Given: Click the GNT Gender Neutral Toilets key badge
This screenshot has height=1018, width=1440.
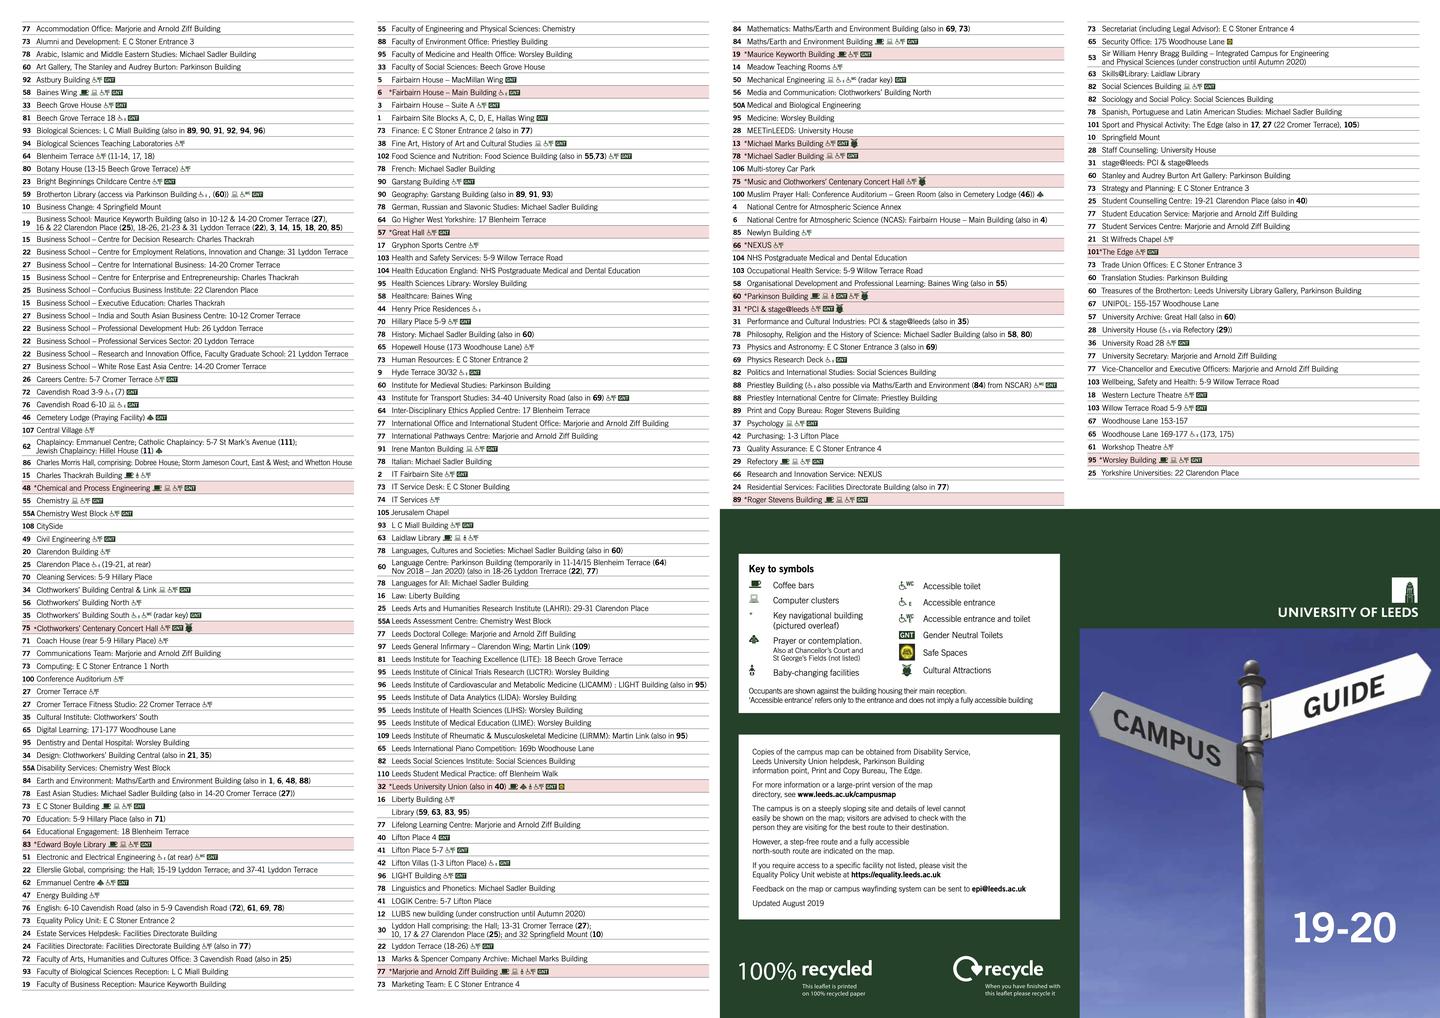Looking at the screenshot, I should [x=907, y=635].
